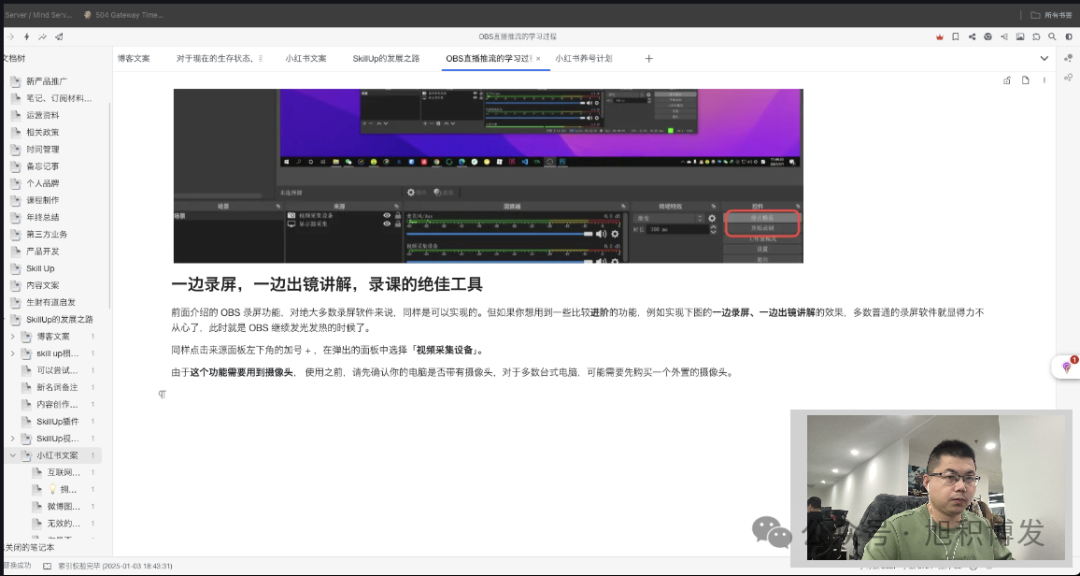The height and width of the screenshot is (576, 1080).
Task: Click the plus button to add new tab
Action: tap(648, 58)
